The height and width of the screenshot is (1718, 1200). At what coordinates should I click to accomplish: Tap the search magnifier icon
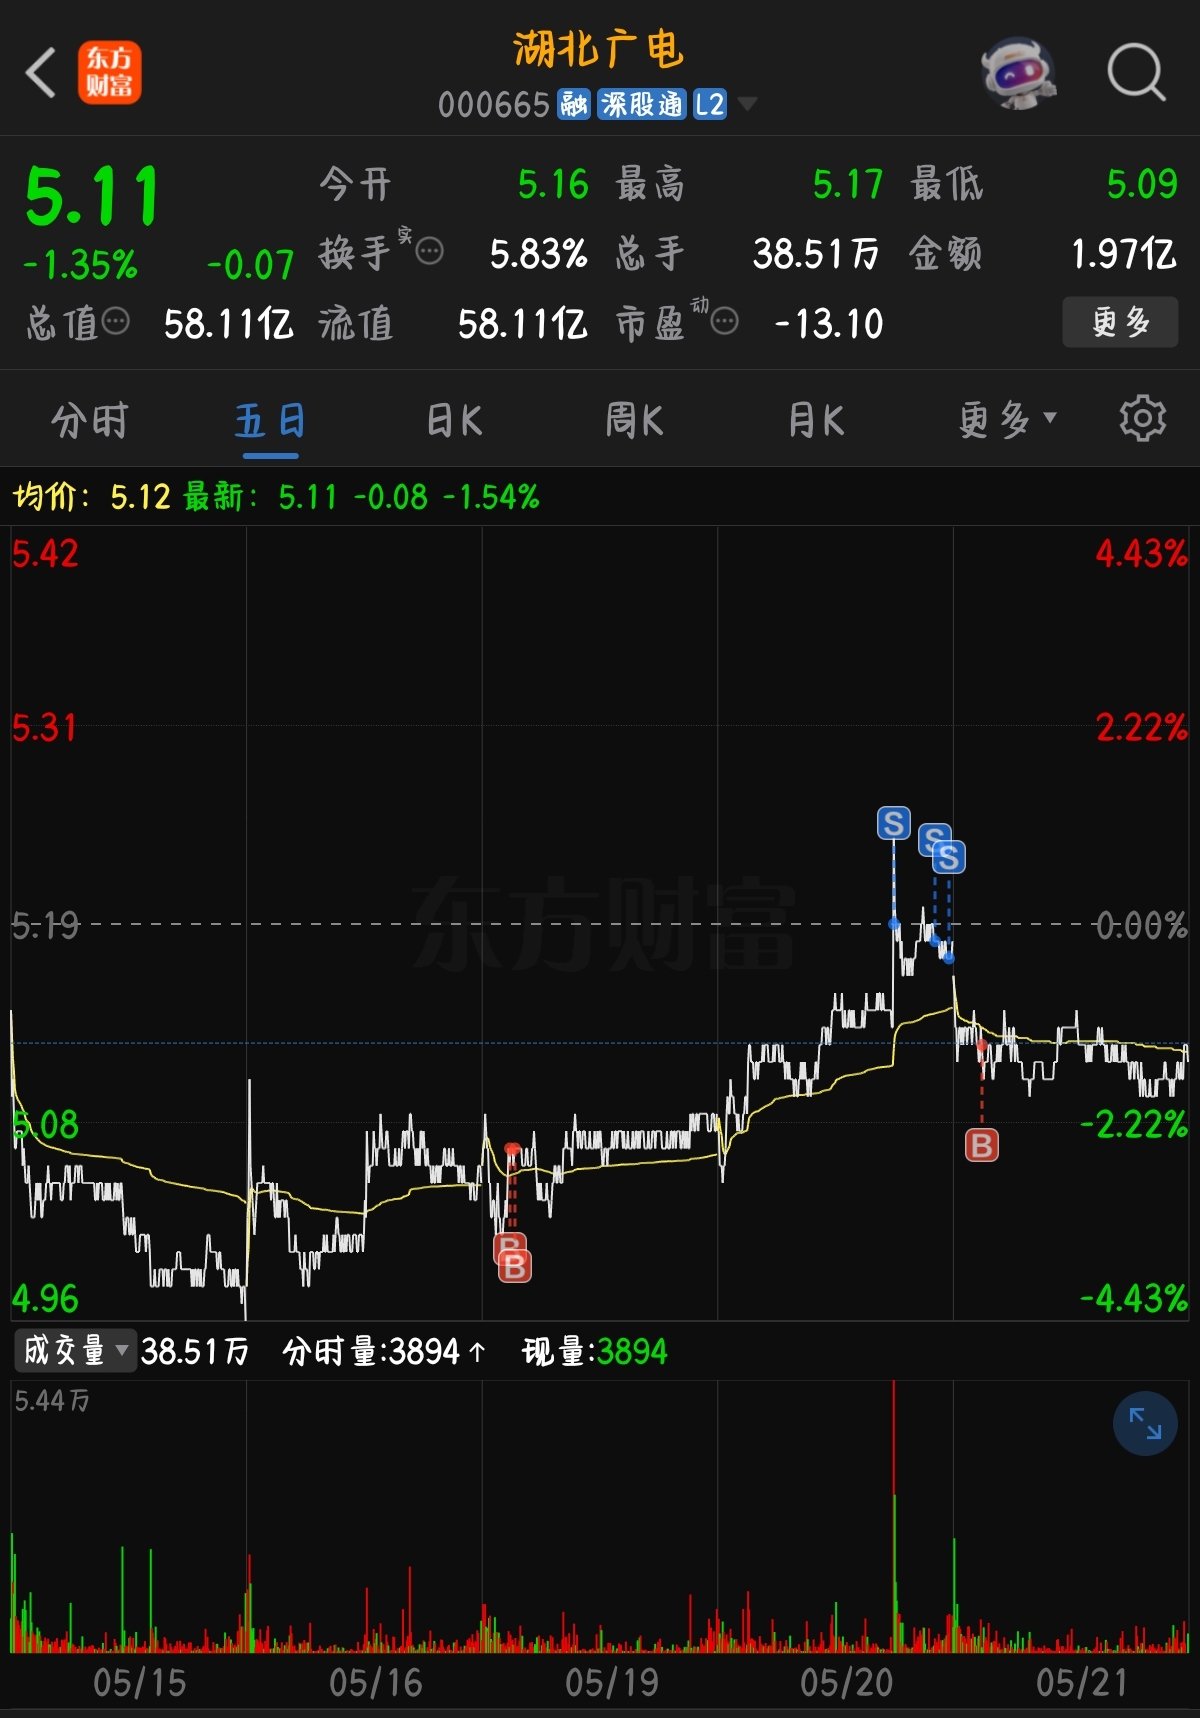pyautogui.click(x=1136, y=72)
